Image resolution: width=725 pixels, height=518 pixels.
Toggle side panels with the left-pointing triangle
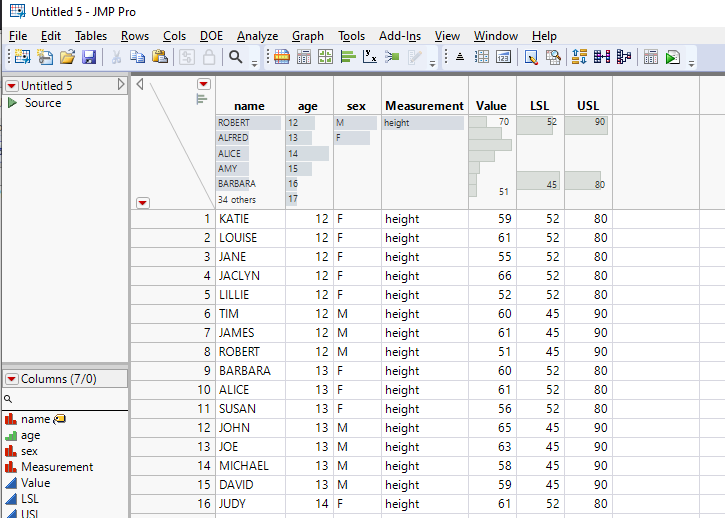pos(140,85)
